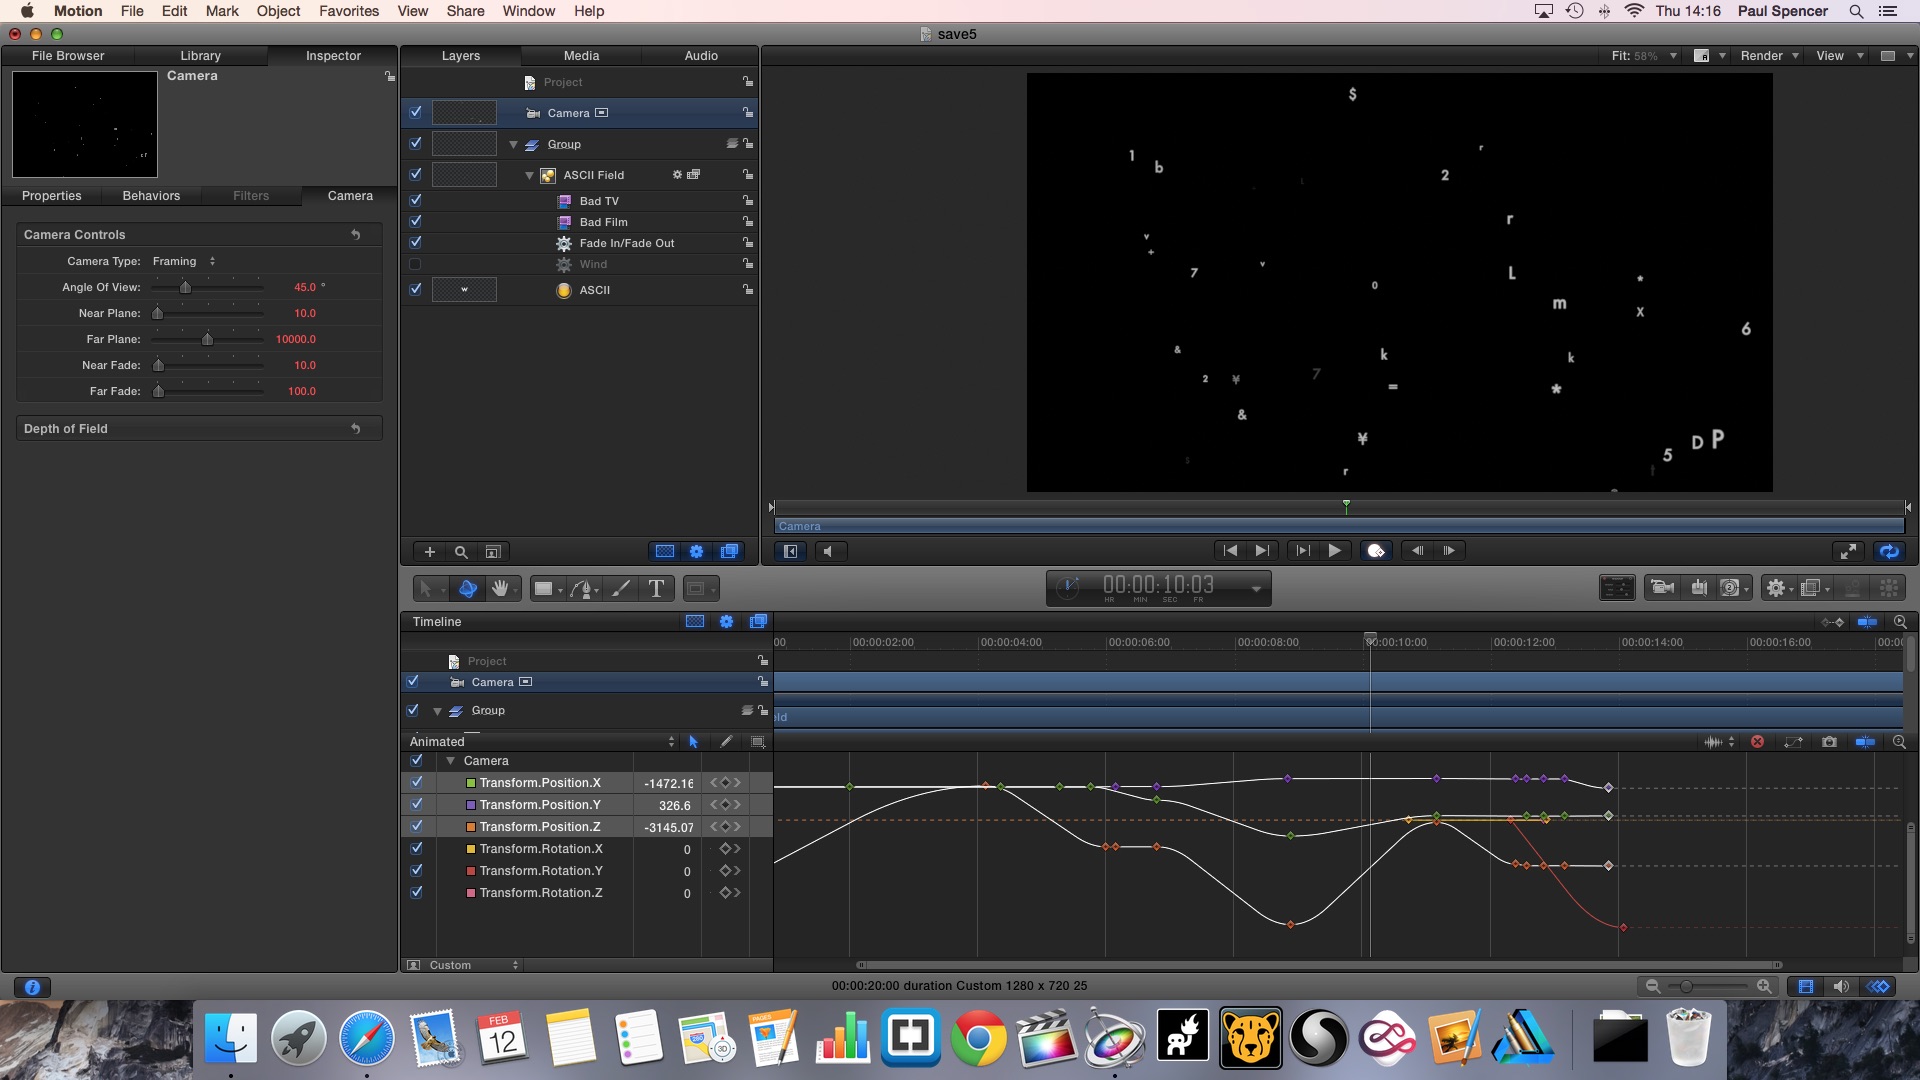Choose the Rectangle shape tool
The height and width of the screenshot is (1080, 1920).
543,589
